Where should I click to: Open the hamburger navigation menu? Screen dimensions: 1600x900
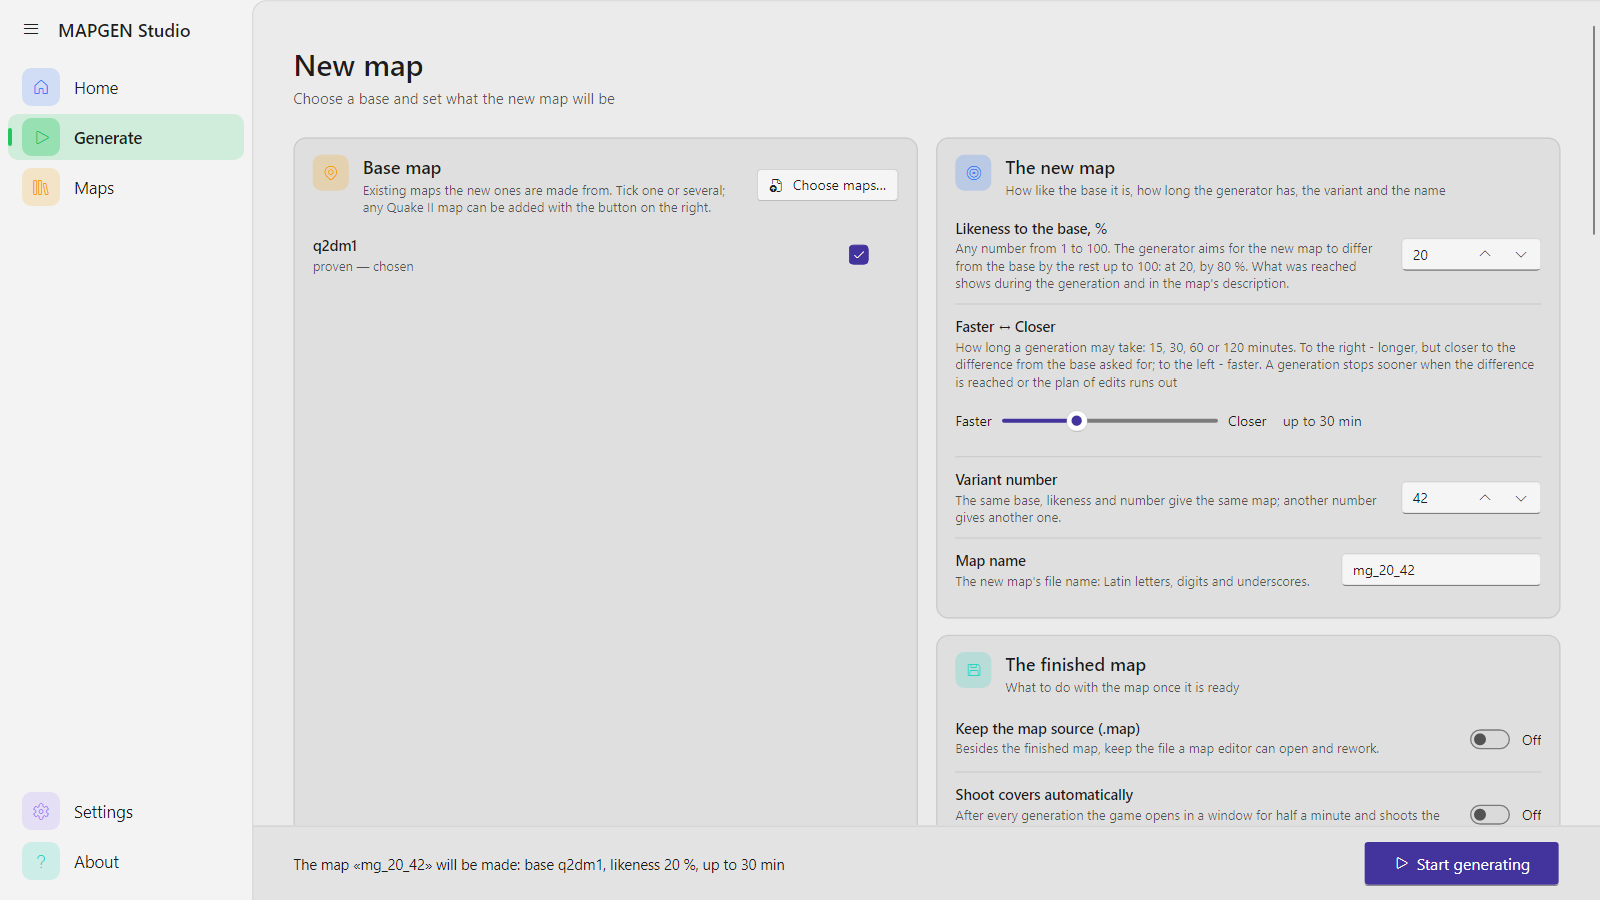click(31, 30)
